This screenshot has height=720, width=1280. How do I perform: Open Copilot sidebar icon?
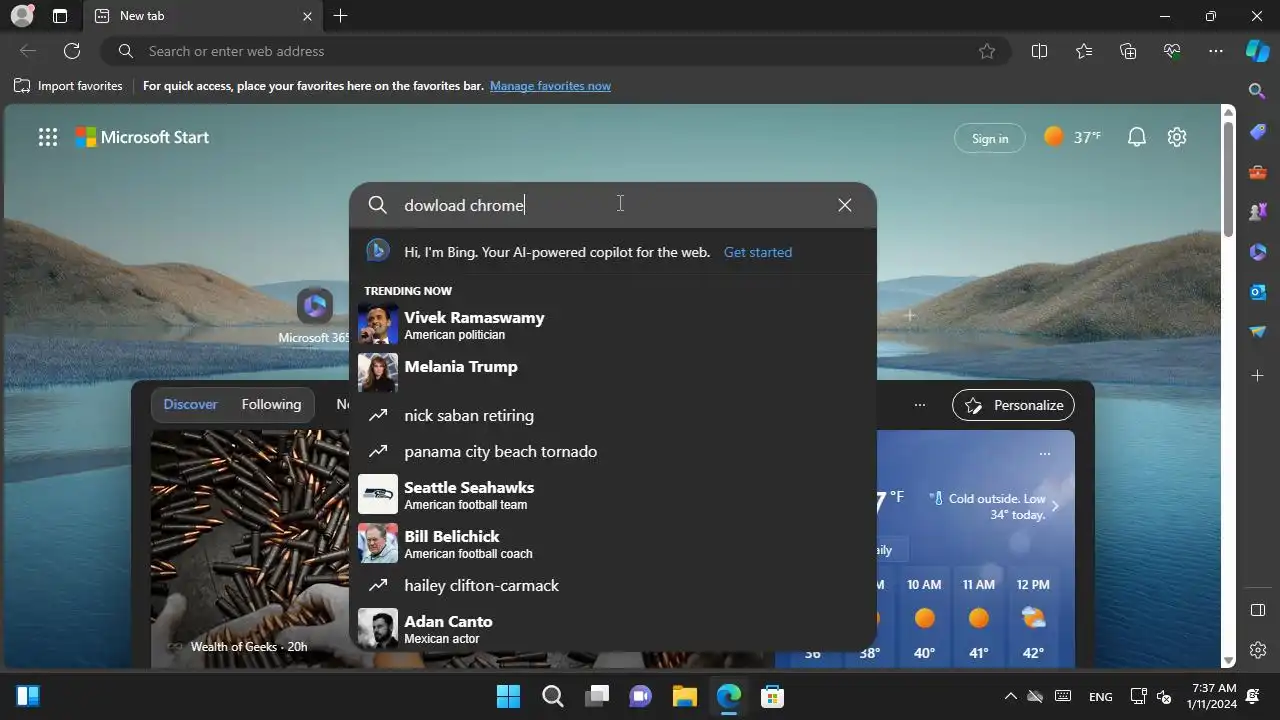[x=1257, y=51]
